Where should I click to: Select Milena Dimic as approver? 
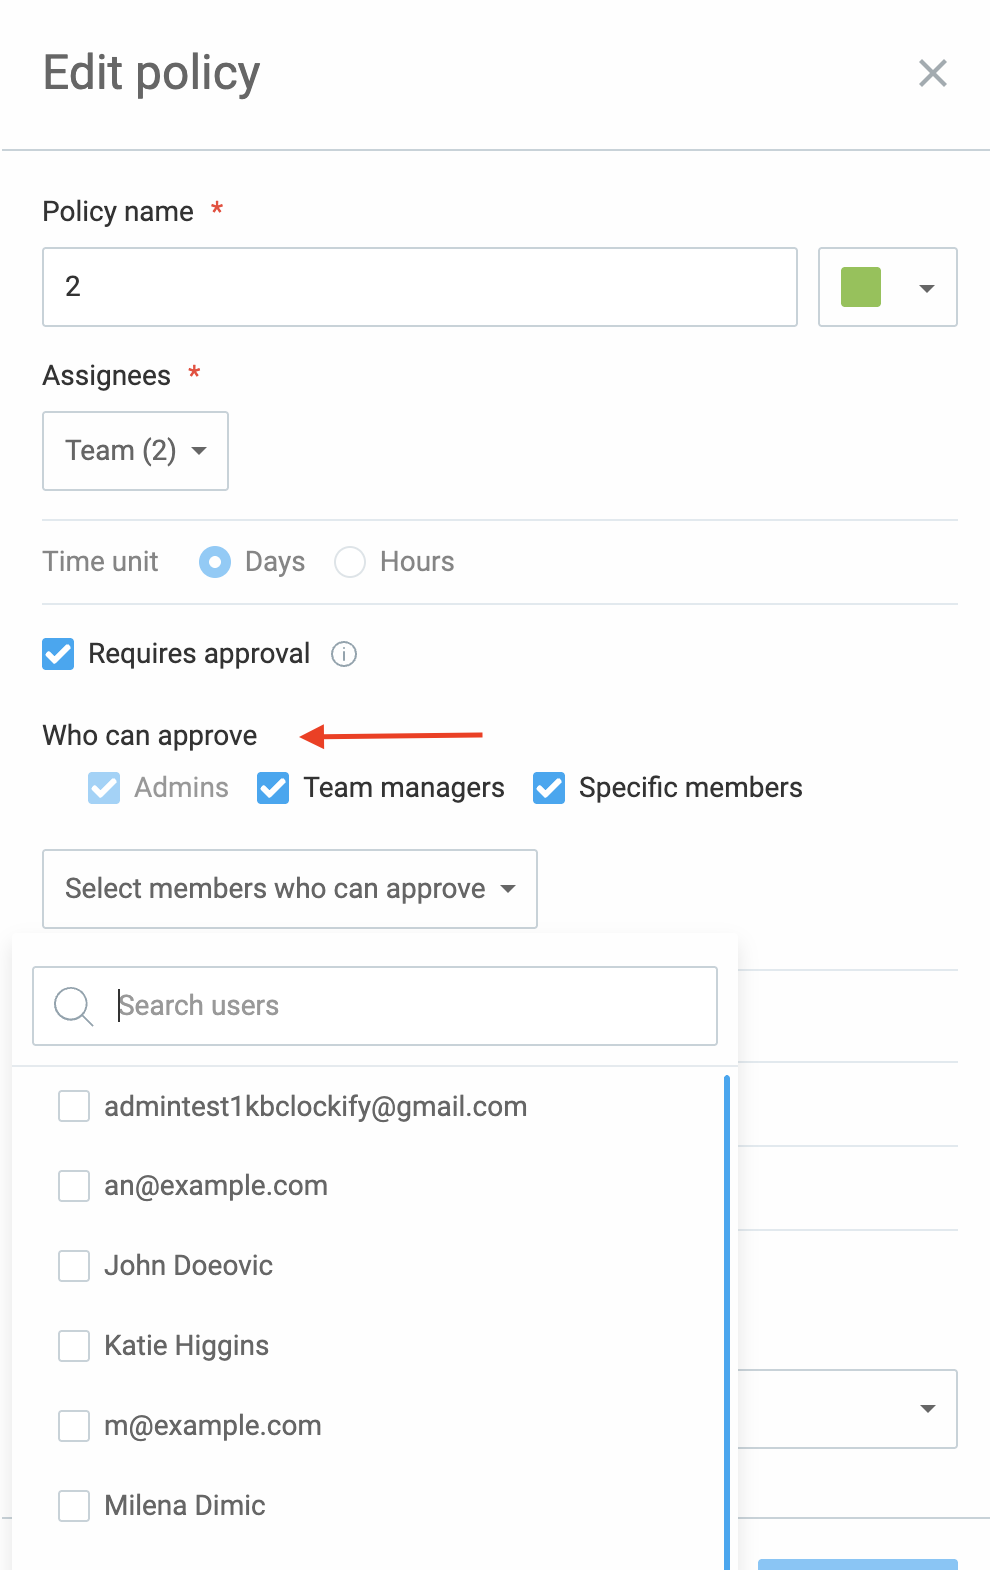pos(74,1505)
